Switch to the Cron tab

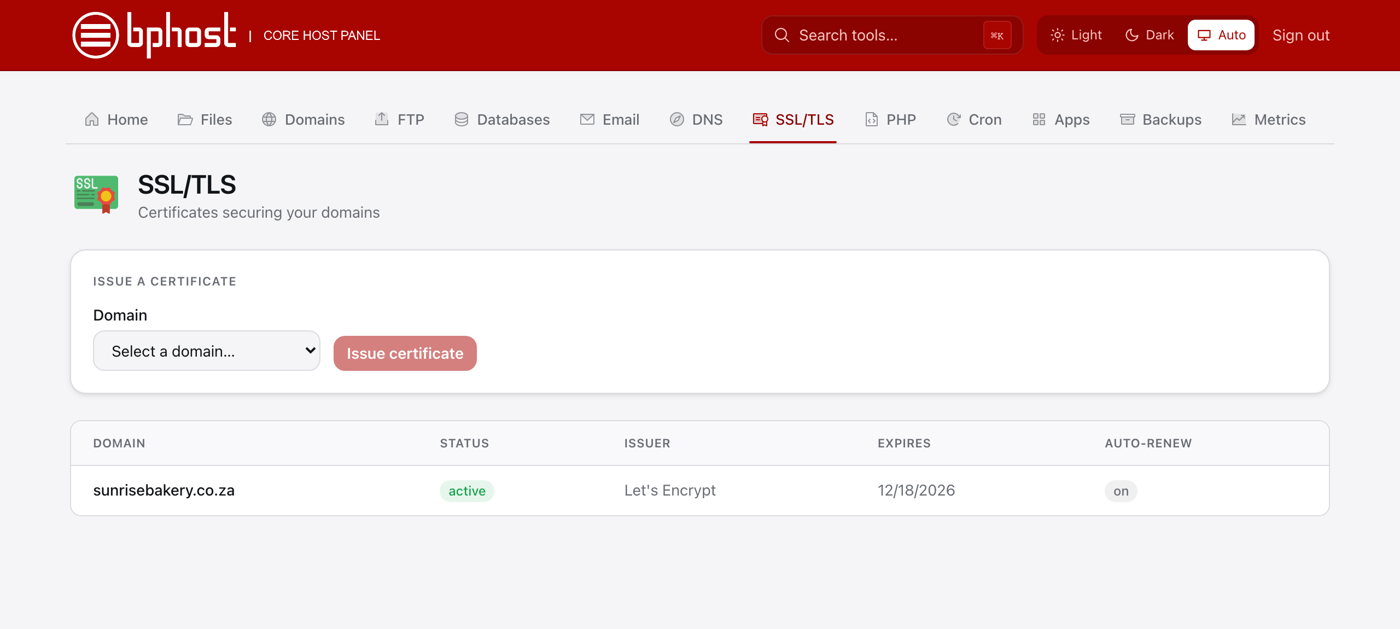[x=974, y=119]
